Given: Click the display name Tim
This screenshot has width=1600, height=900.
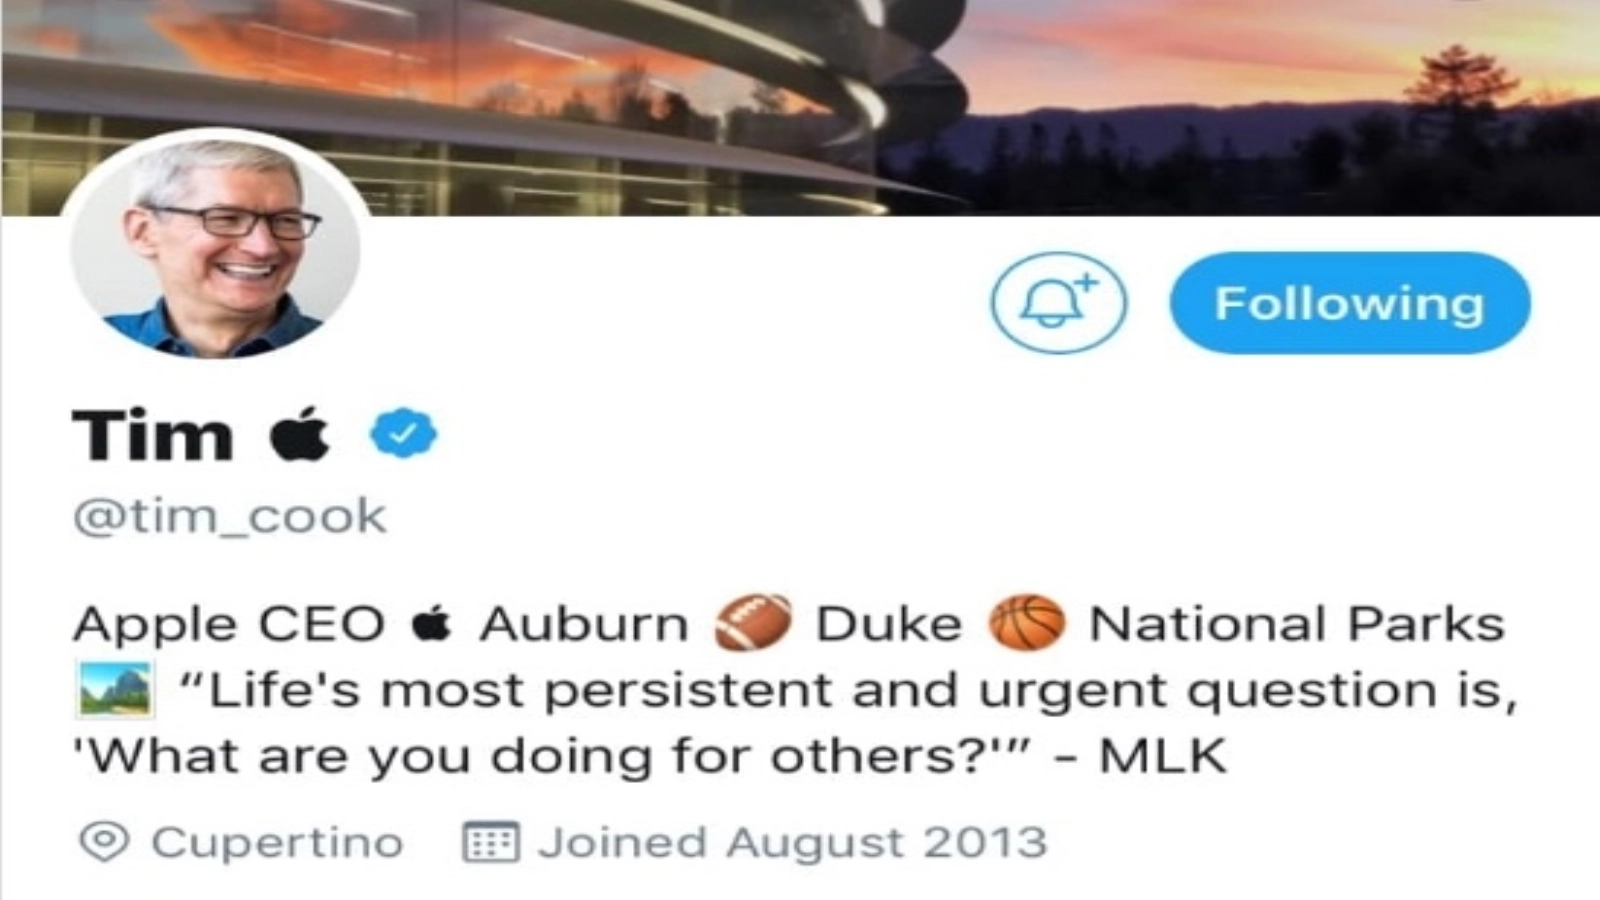Looking at the screenshot, I should point(153,436).
